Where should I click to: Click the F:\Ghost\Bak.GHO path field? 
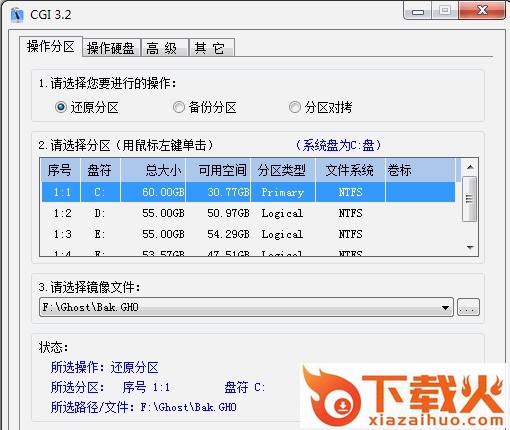[238, 307]
